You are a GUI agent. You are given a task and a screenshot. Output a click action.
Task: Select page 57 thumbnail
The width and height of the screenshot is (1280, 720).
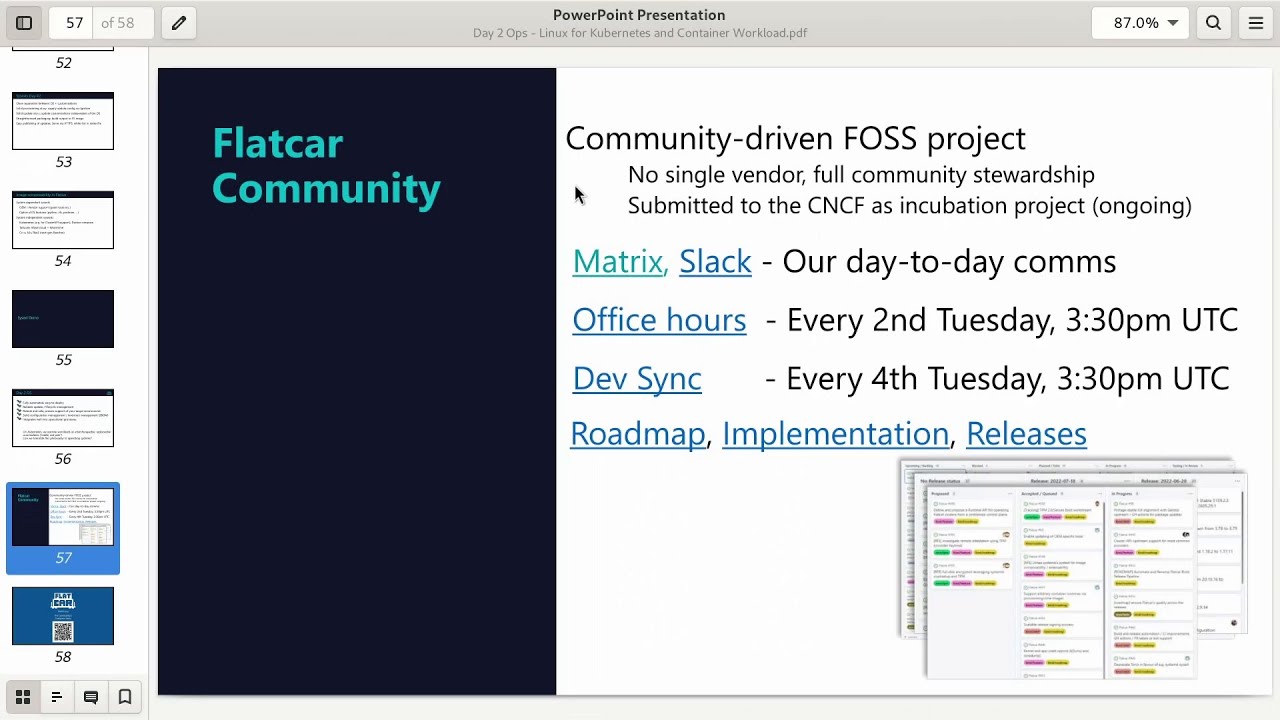click(x=63, y=517)
